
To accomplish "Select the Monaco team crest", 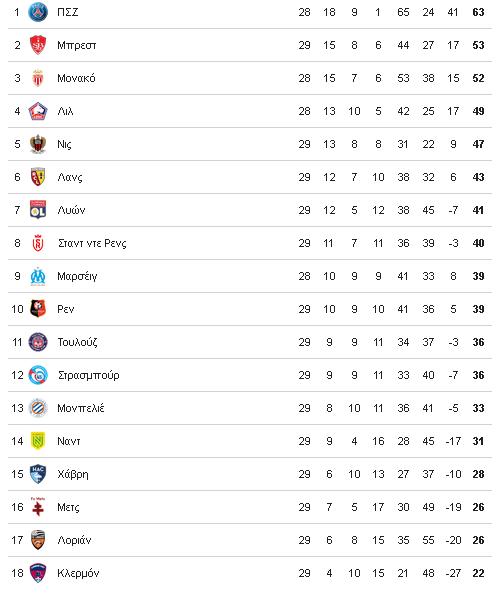I will tap(38, 78).
